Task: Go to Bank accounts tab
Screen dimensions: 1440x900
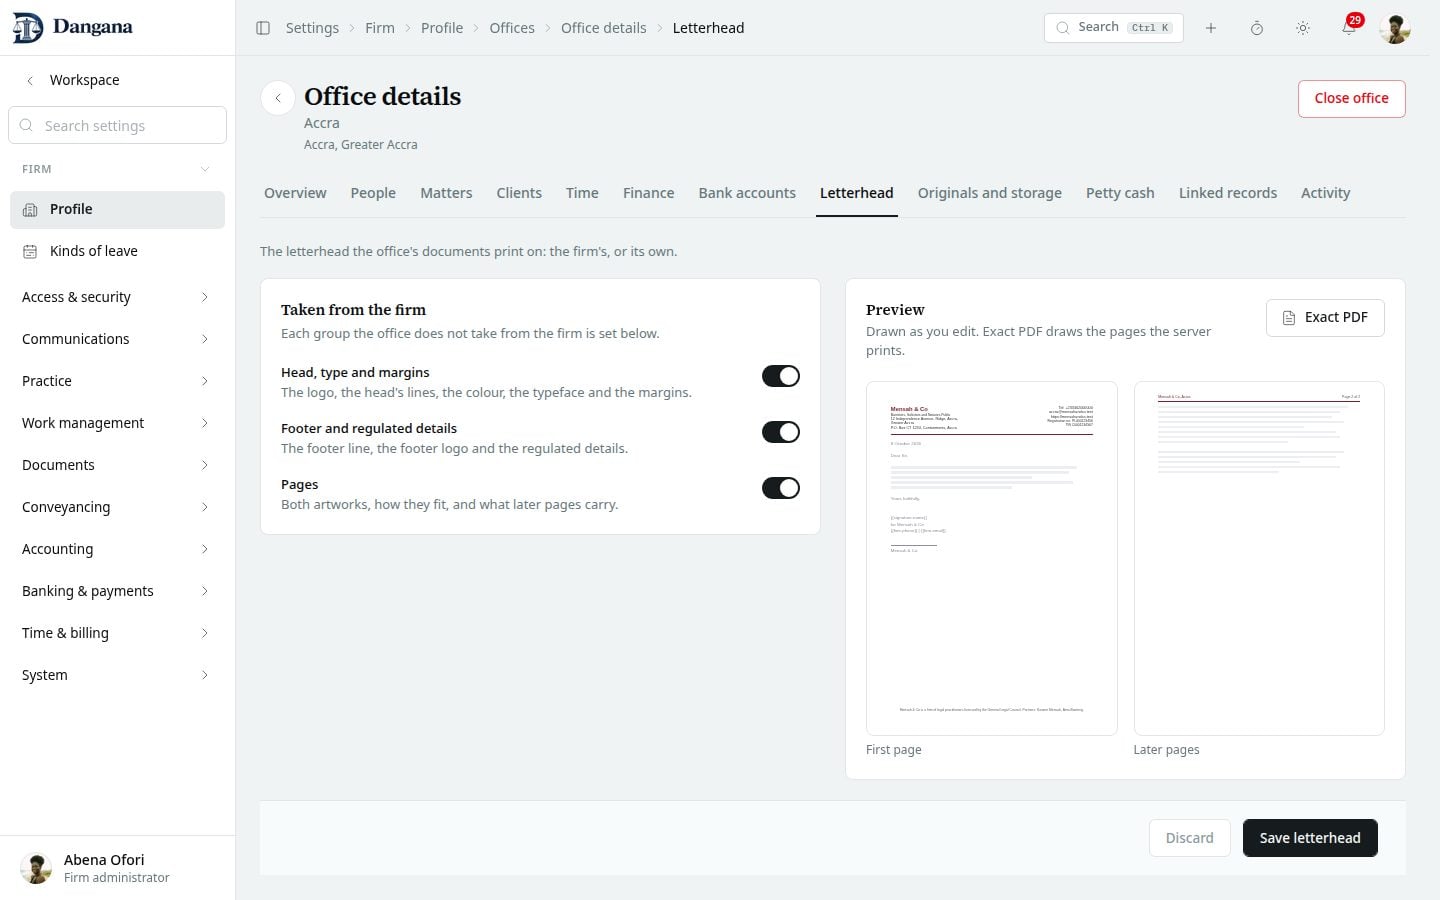Action: (x=747, y=193)
